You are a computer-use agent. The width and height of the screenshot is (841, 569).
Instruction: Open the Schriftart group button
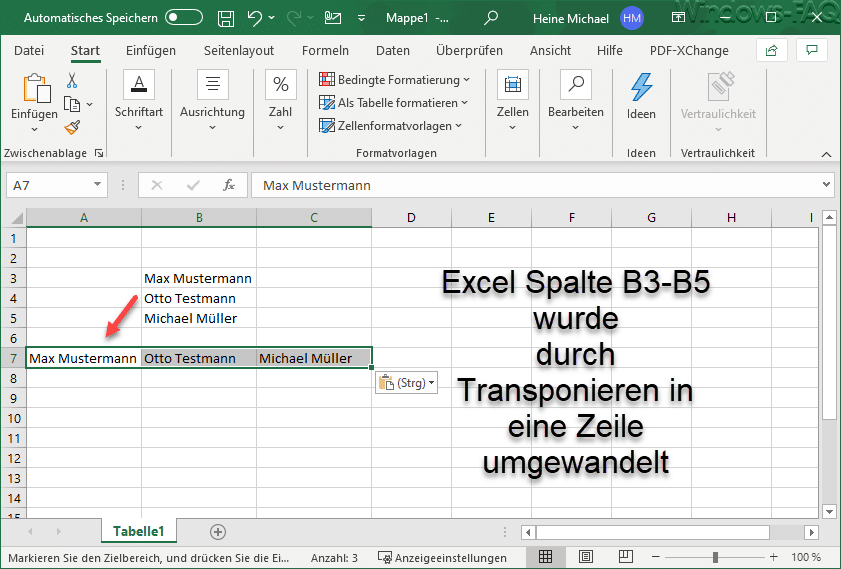(139, 101)
